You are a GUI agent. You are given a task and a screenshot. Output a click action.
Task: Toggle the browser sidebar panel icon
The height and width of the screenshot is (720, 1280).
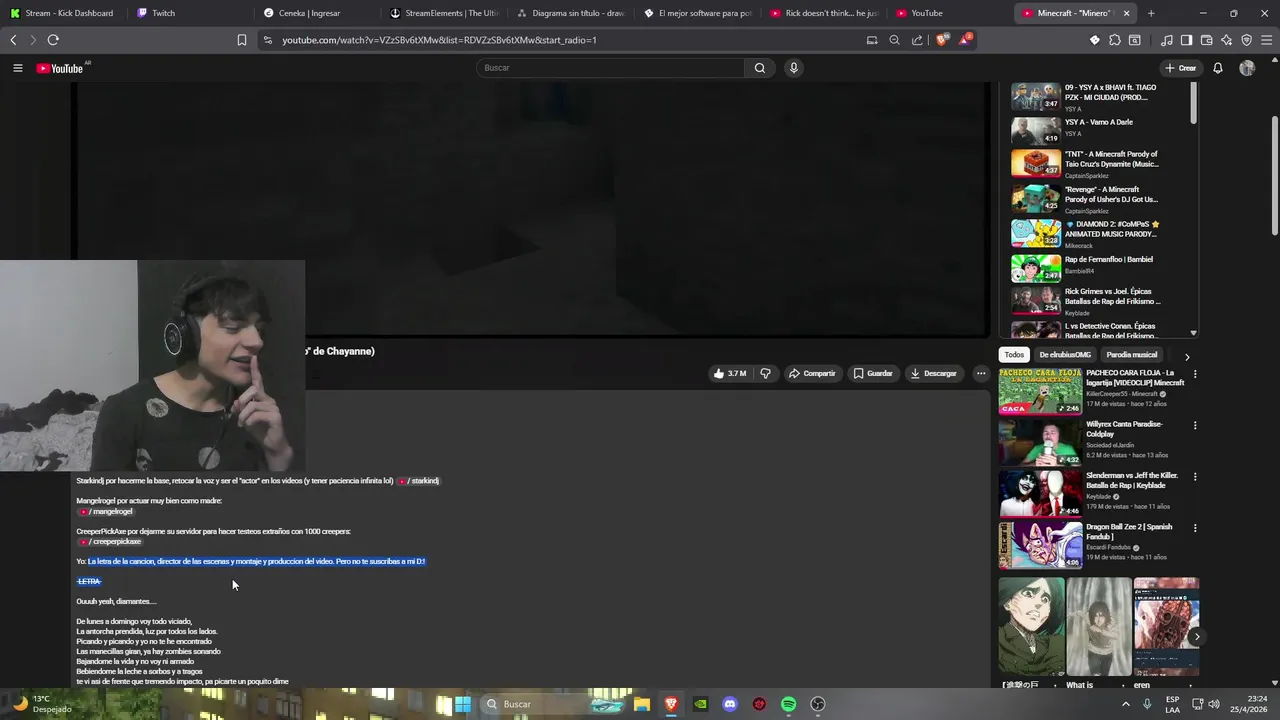point(1187,40)
